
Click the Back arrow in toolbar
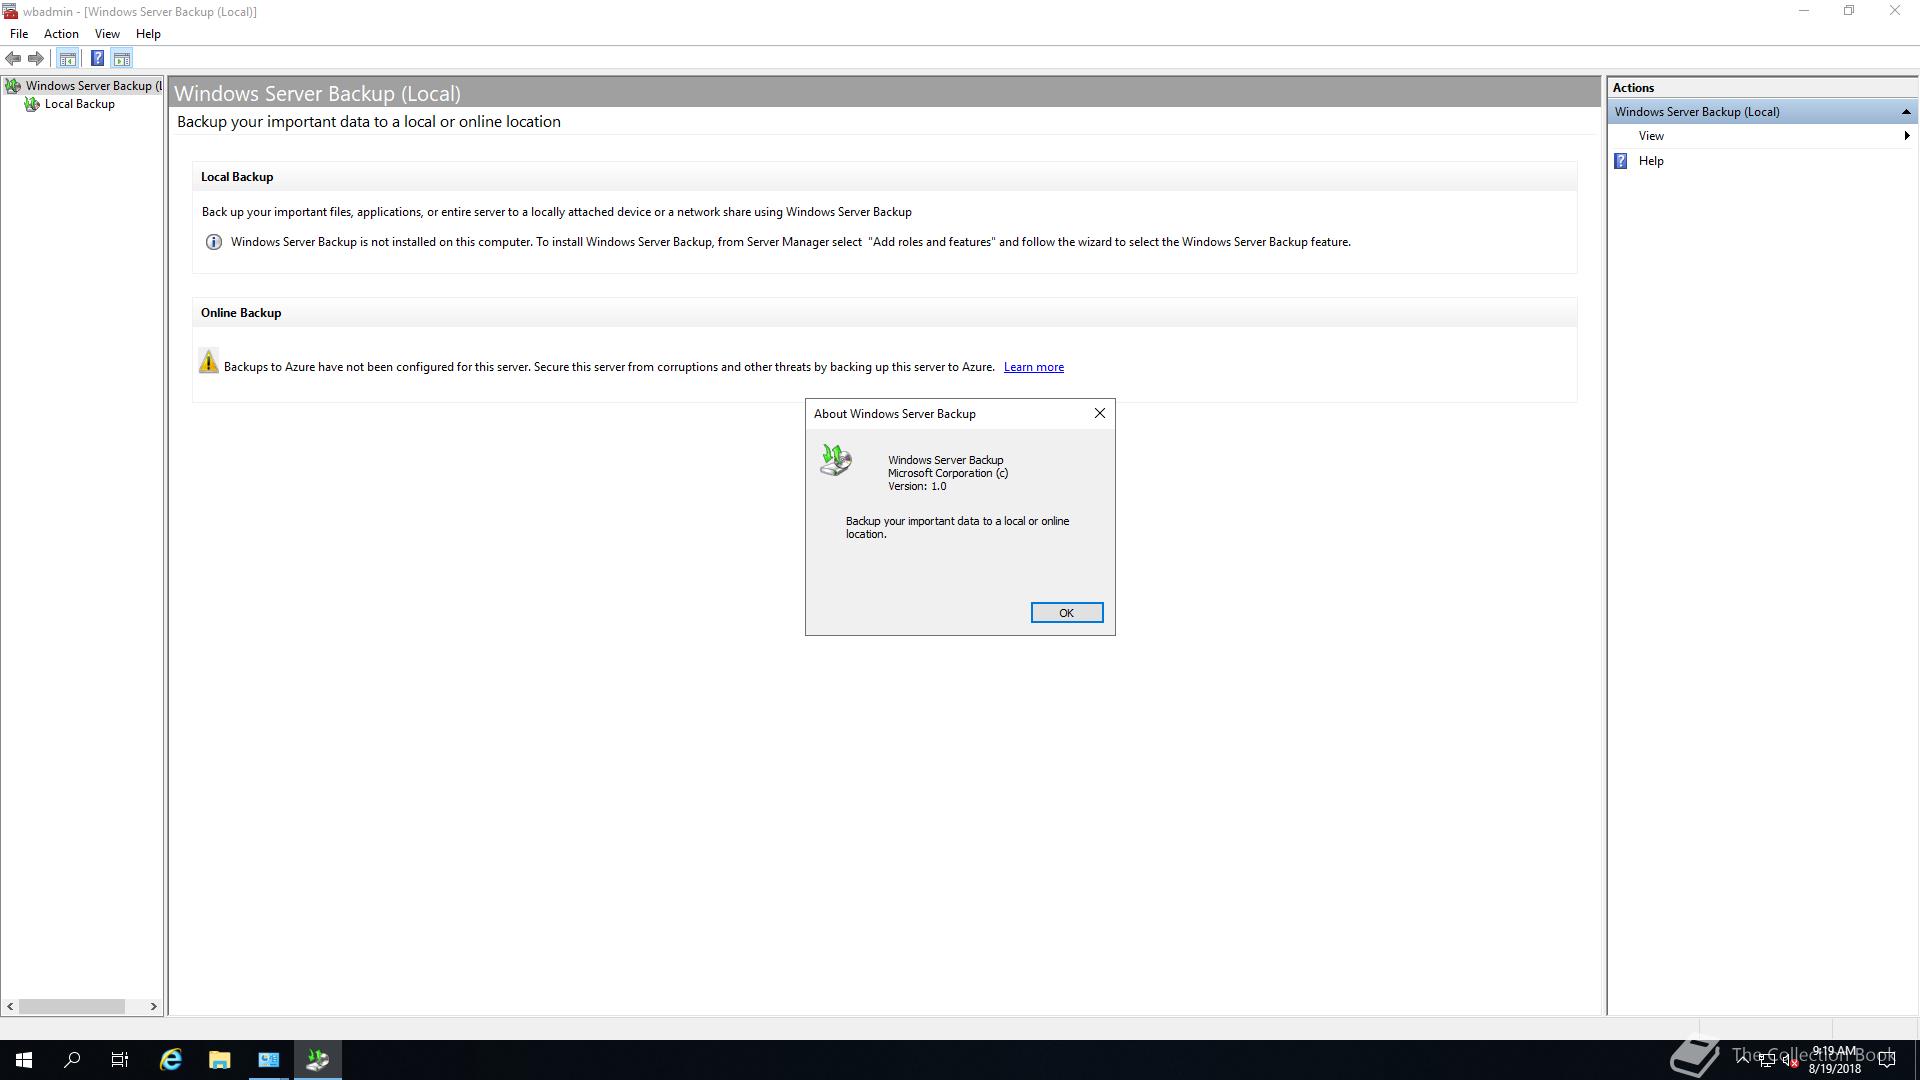[13, 58]
